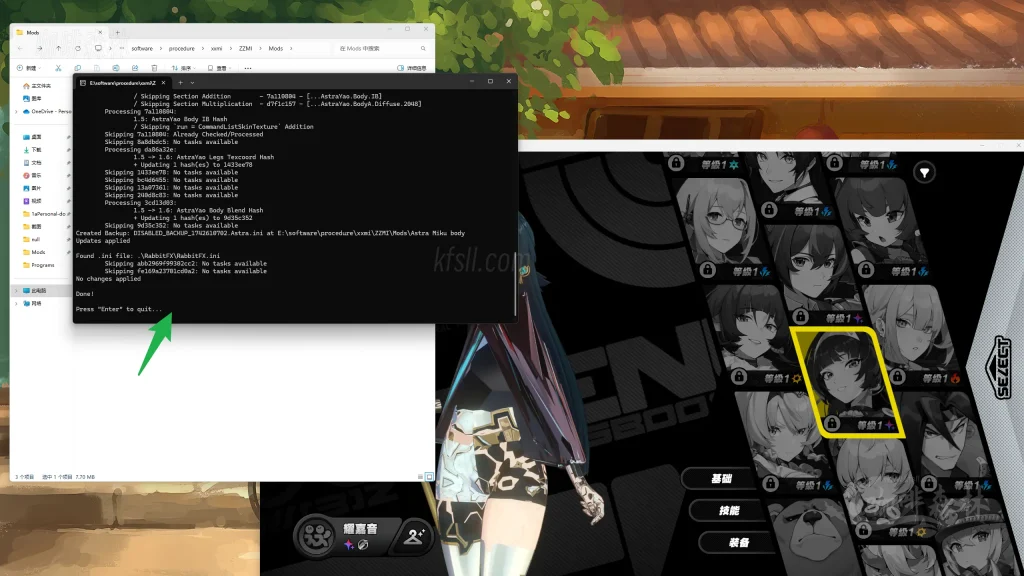Click the cut scissors icon in Explorer toolbar
This screenshot has width=1024, height=576.
(59, 68)
